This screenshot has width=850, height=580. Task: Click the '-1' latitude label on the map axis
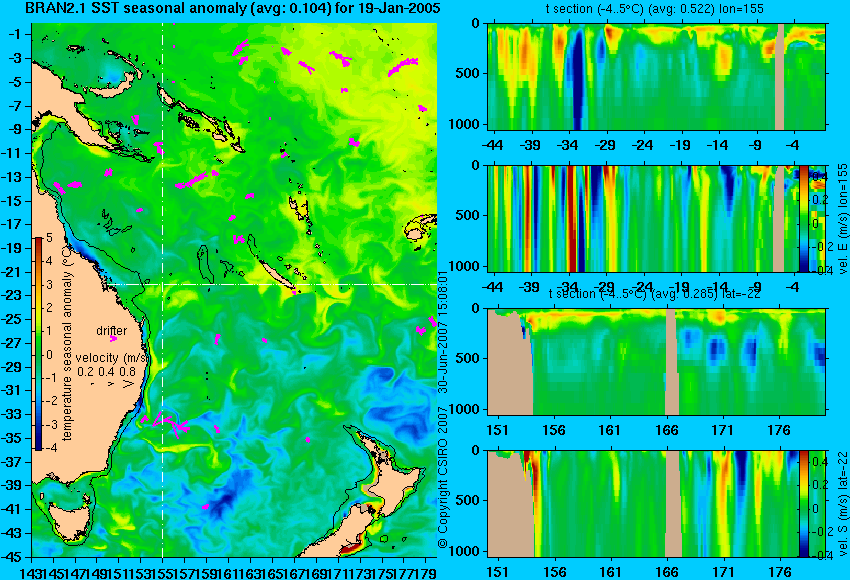click(x=15, y=34)
